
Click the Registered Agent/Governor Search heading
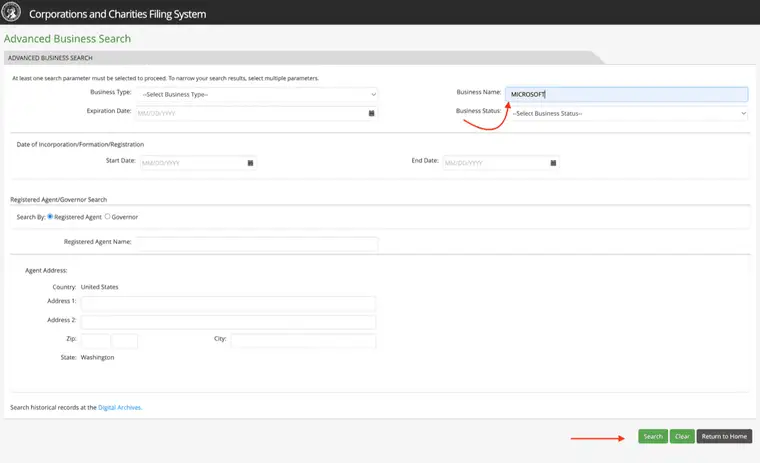tap(59, 200)
